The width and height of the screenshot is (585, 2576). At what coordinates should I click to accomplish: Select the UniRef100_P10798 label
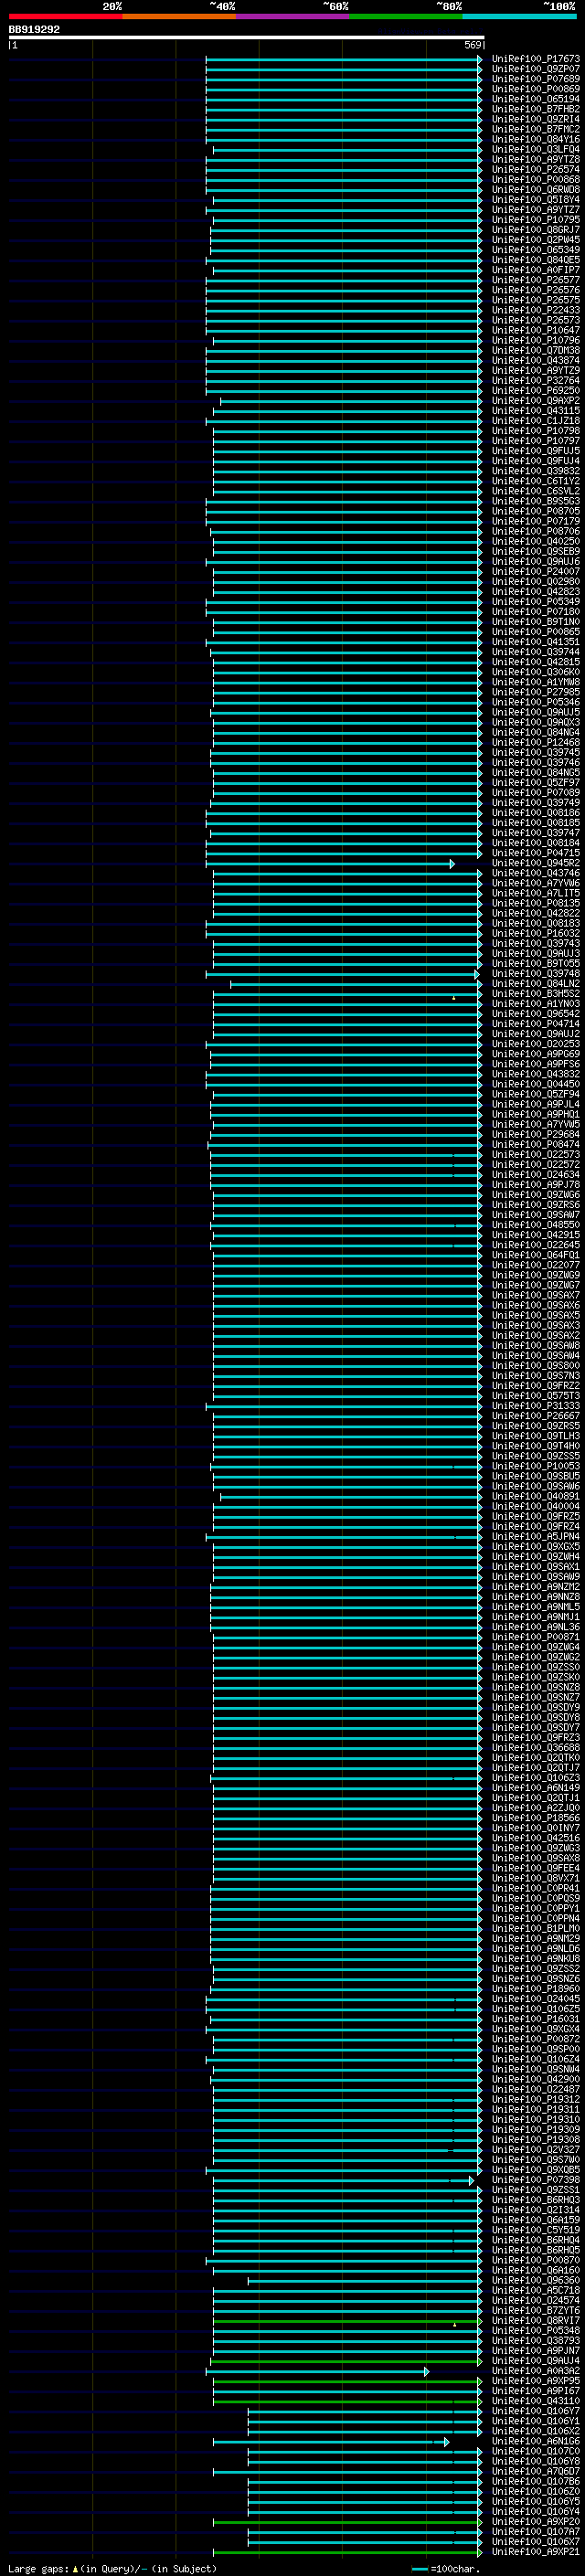tap(535, 431)
